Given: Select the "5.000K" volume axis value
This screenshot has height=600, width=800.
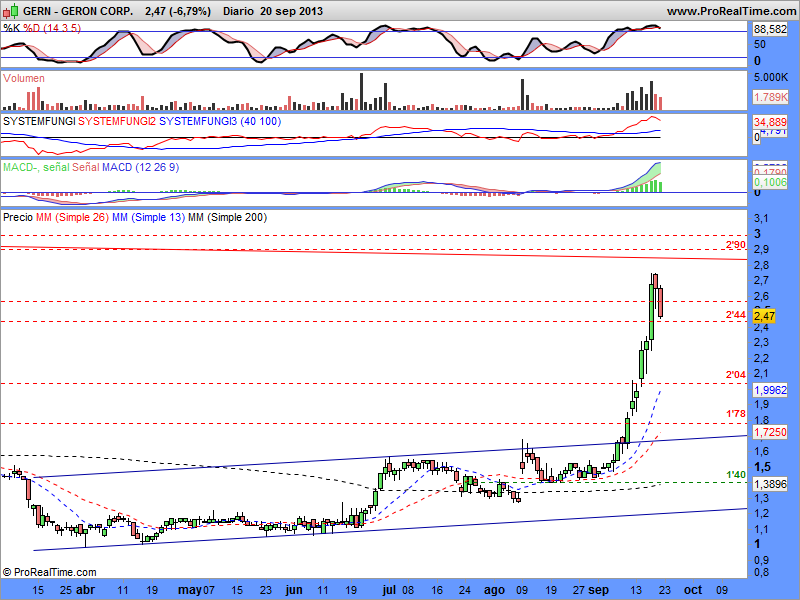Looking at the screenshot, I should [x=771, y=78].
